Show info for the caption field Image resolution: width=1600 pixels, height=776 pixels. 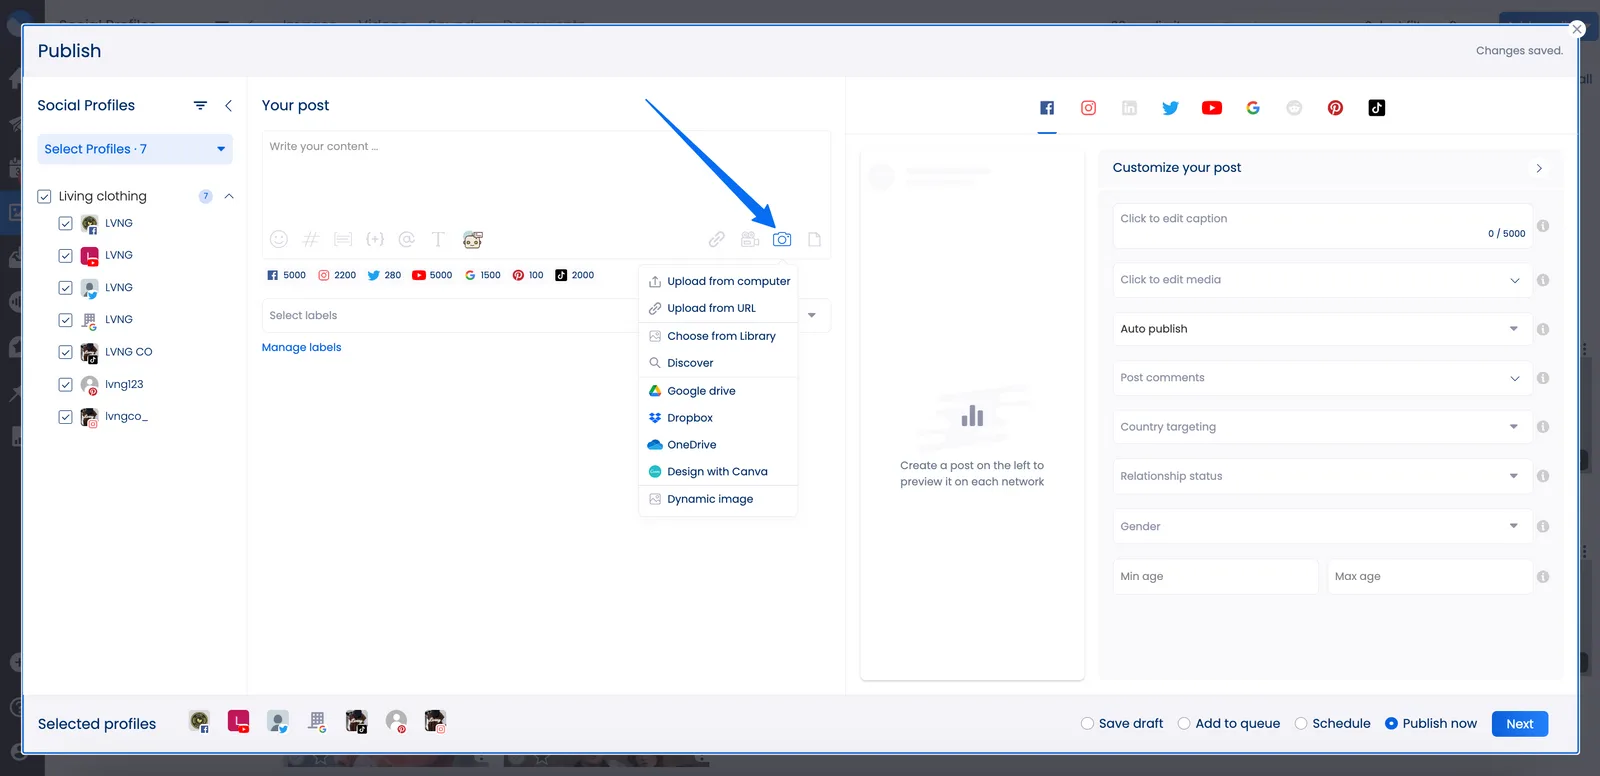(1543, 226)
